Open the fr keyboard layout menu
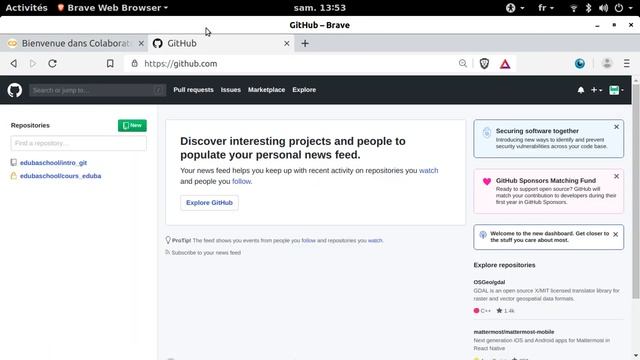The width and height of the screenshot is (640, 360). tap(546, 8)
